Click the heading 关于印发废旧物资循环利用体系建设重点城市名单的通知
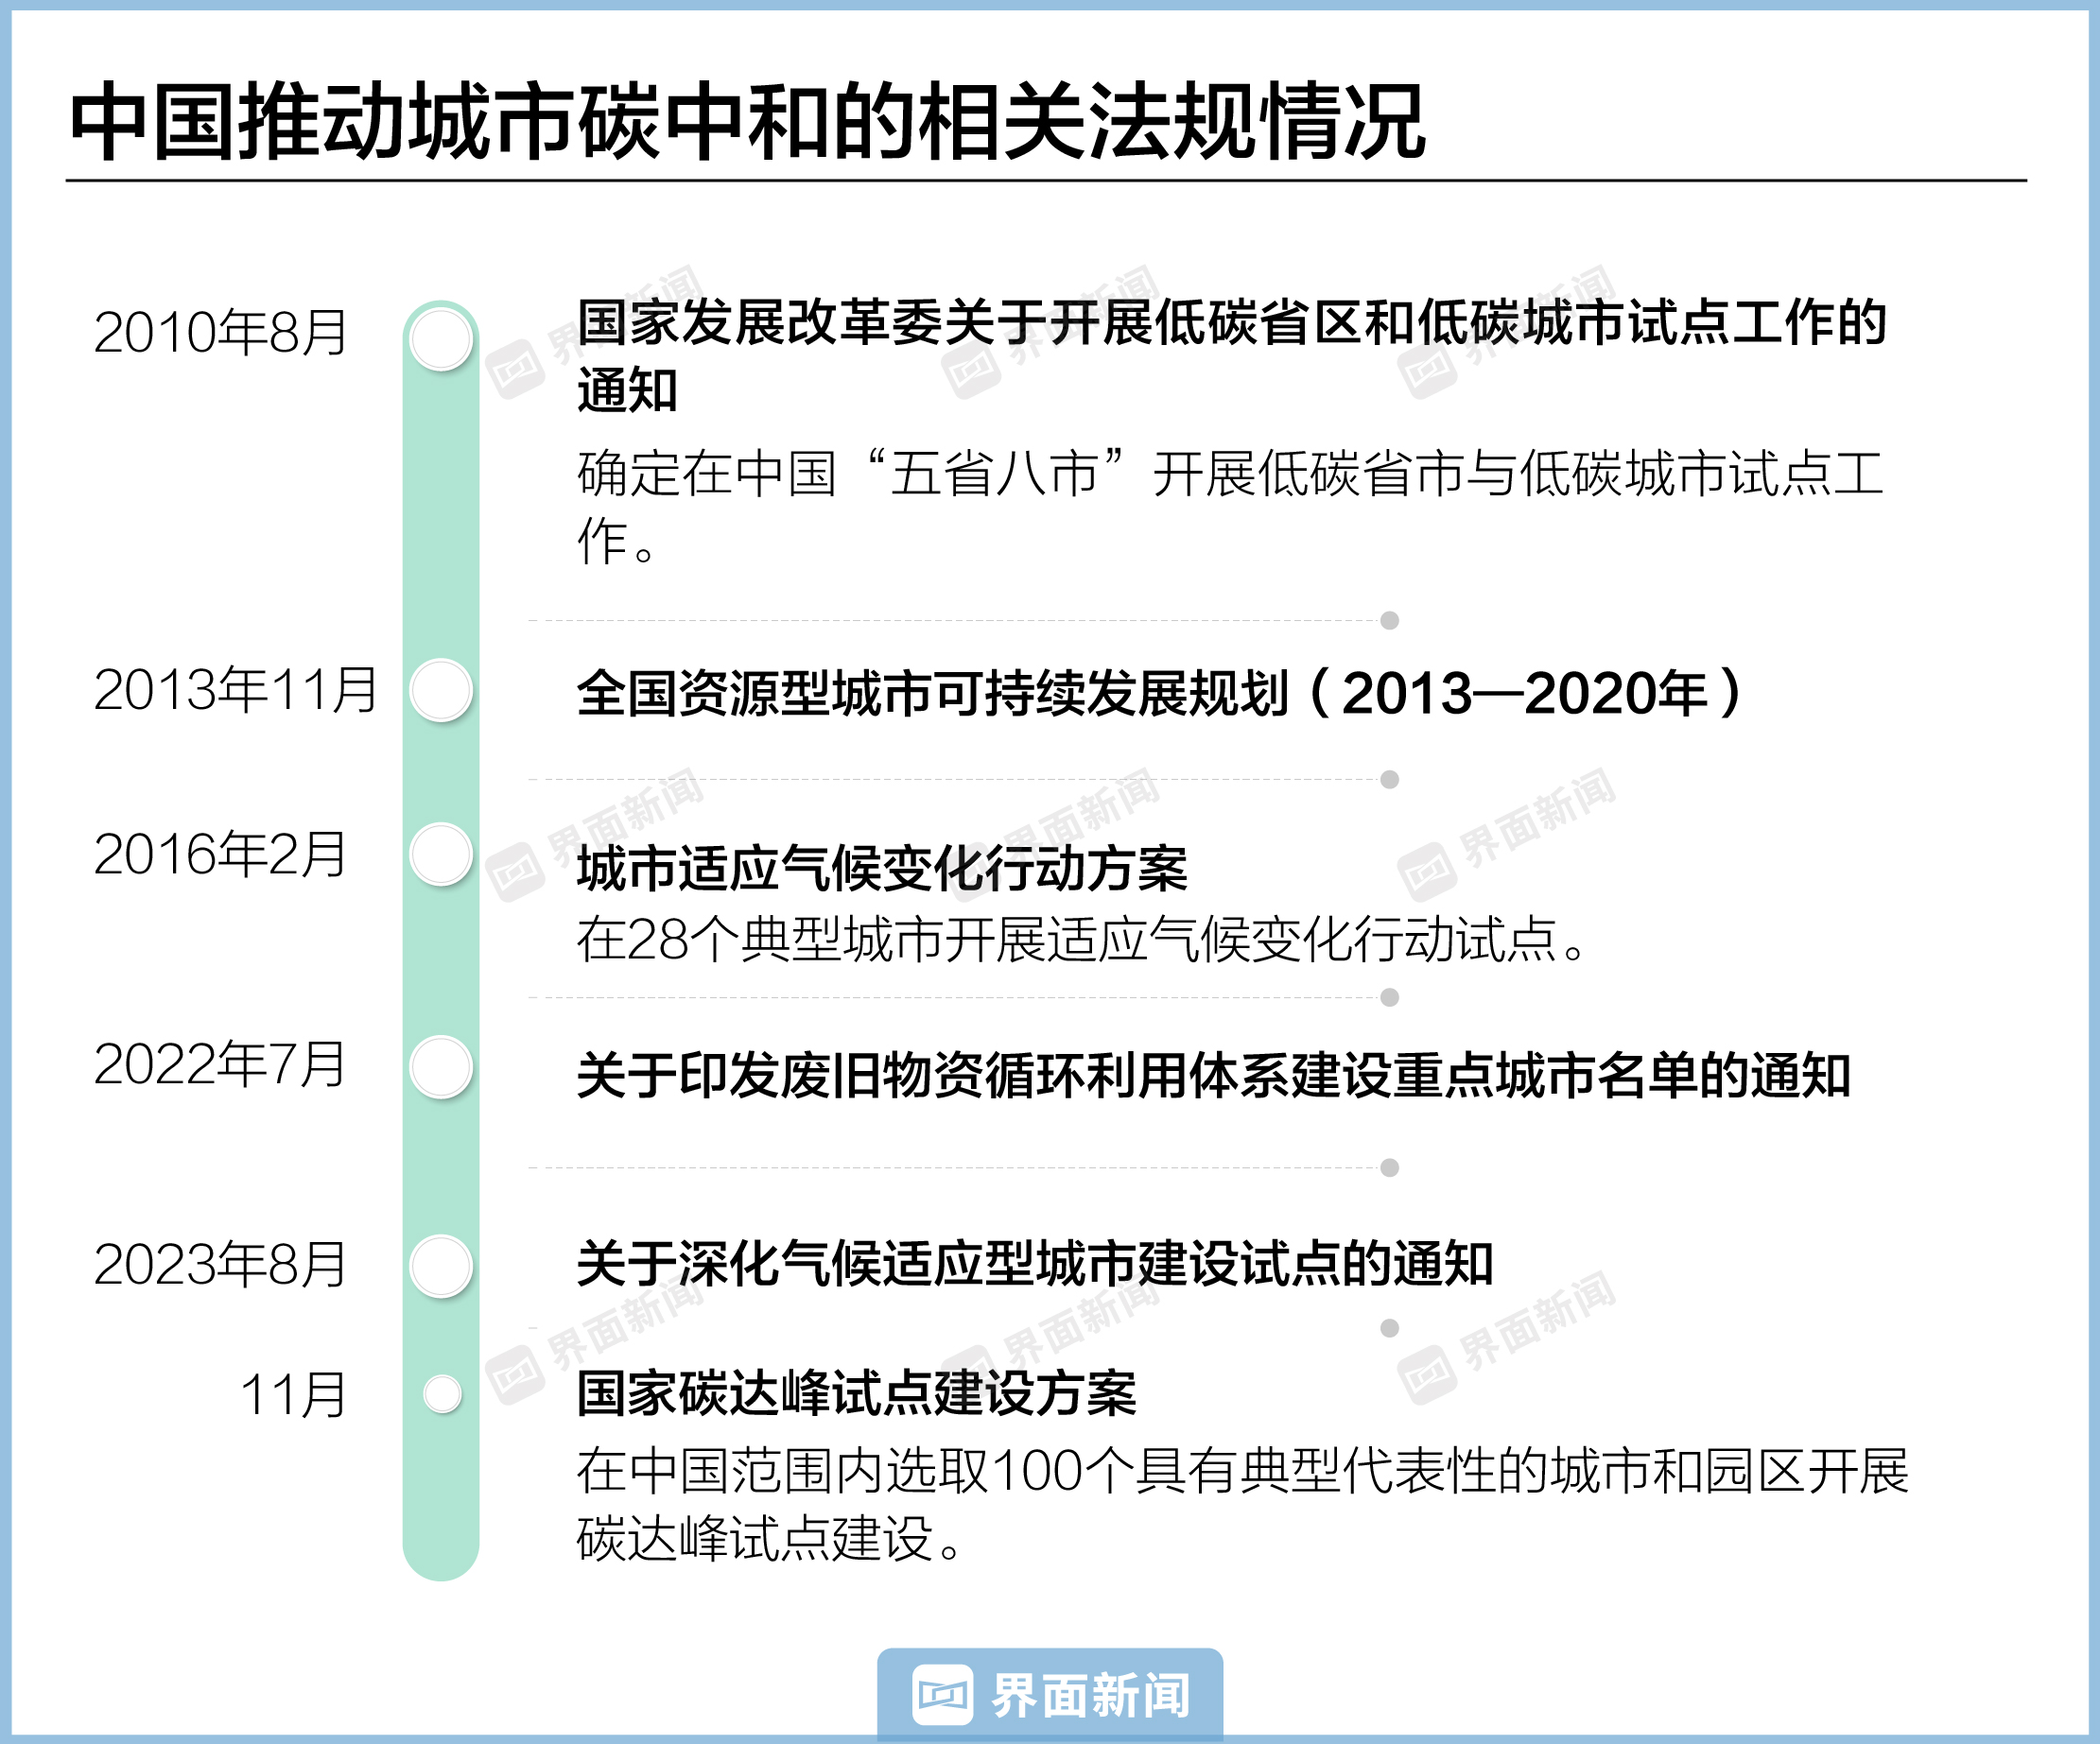2100x1744 pixels. tap(1213, 1075)
